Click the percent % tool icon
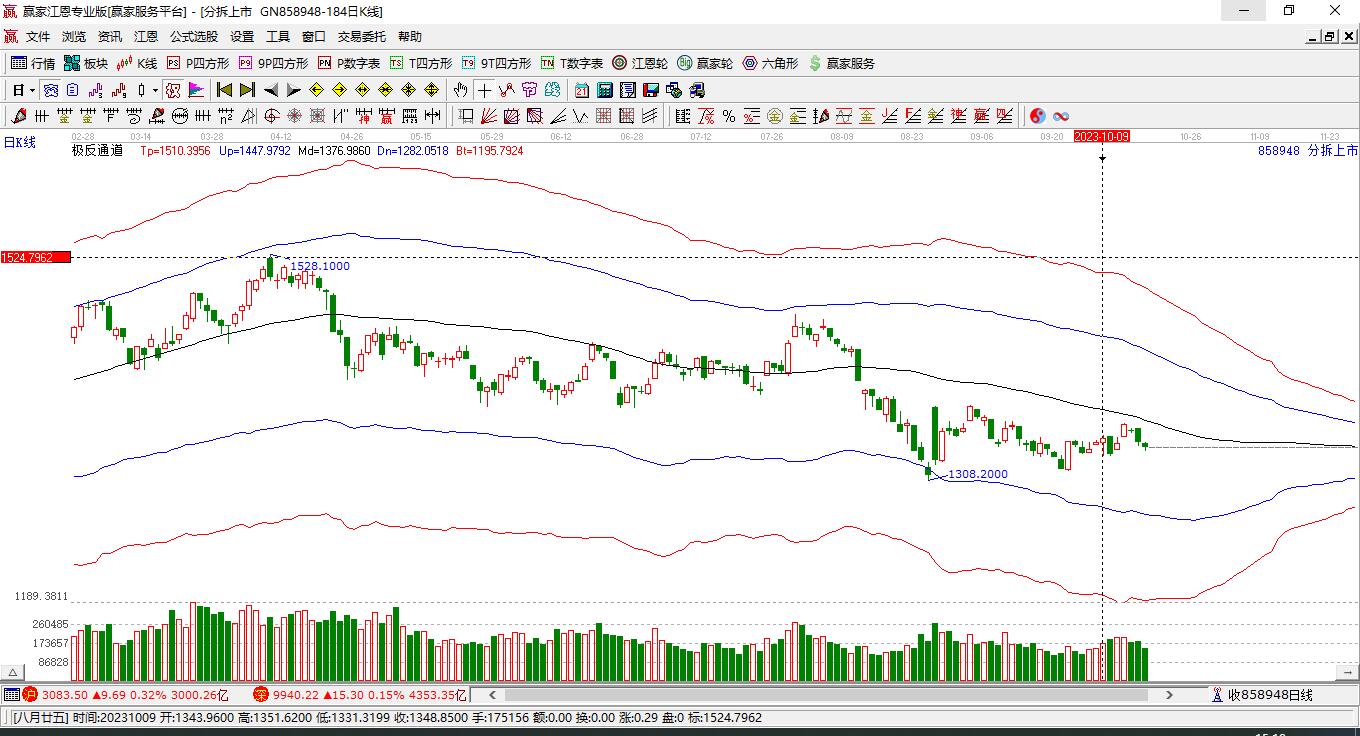 pos(729,116)
